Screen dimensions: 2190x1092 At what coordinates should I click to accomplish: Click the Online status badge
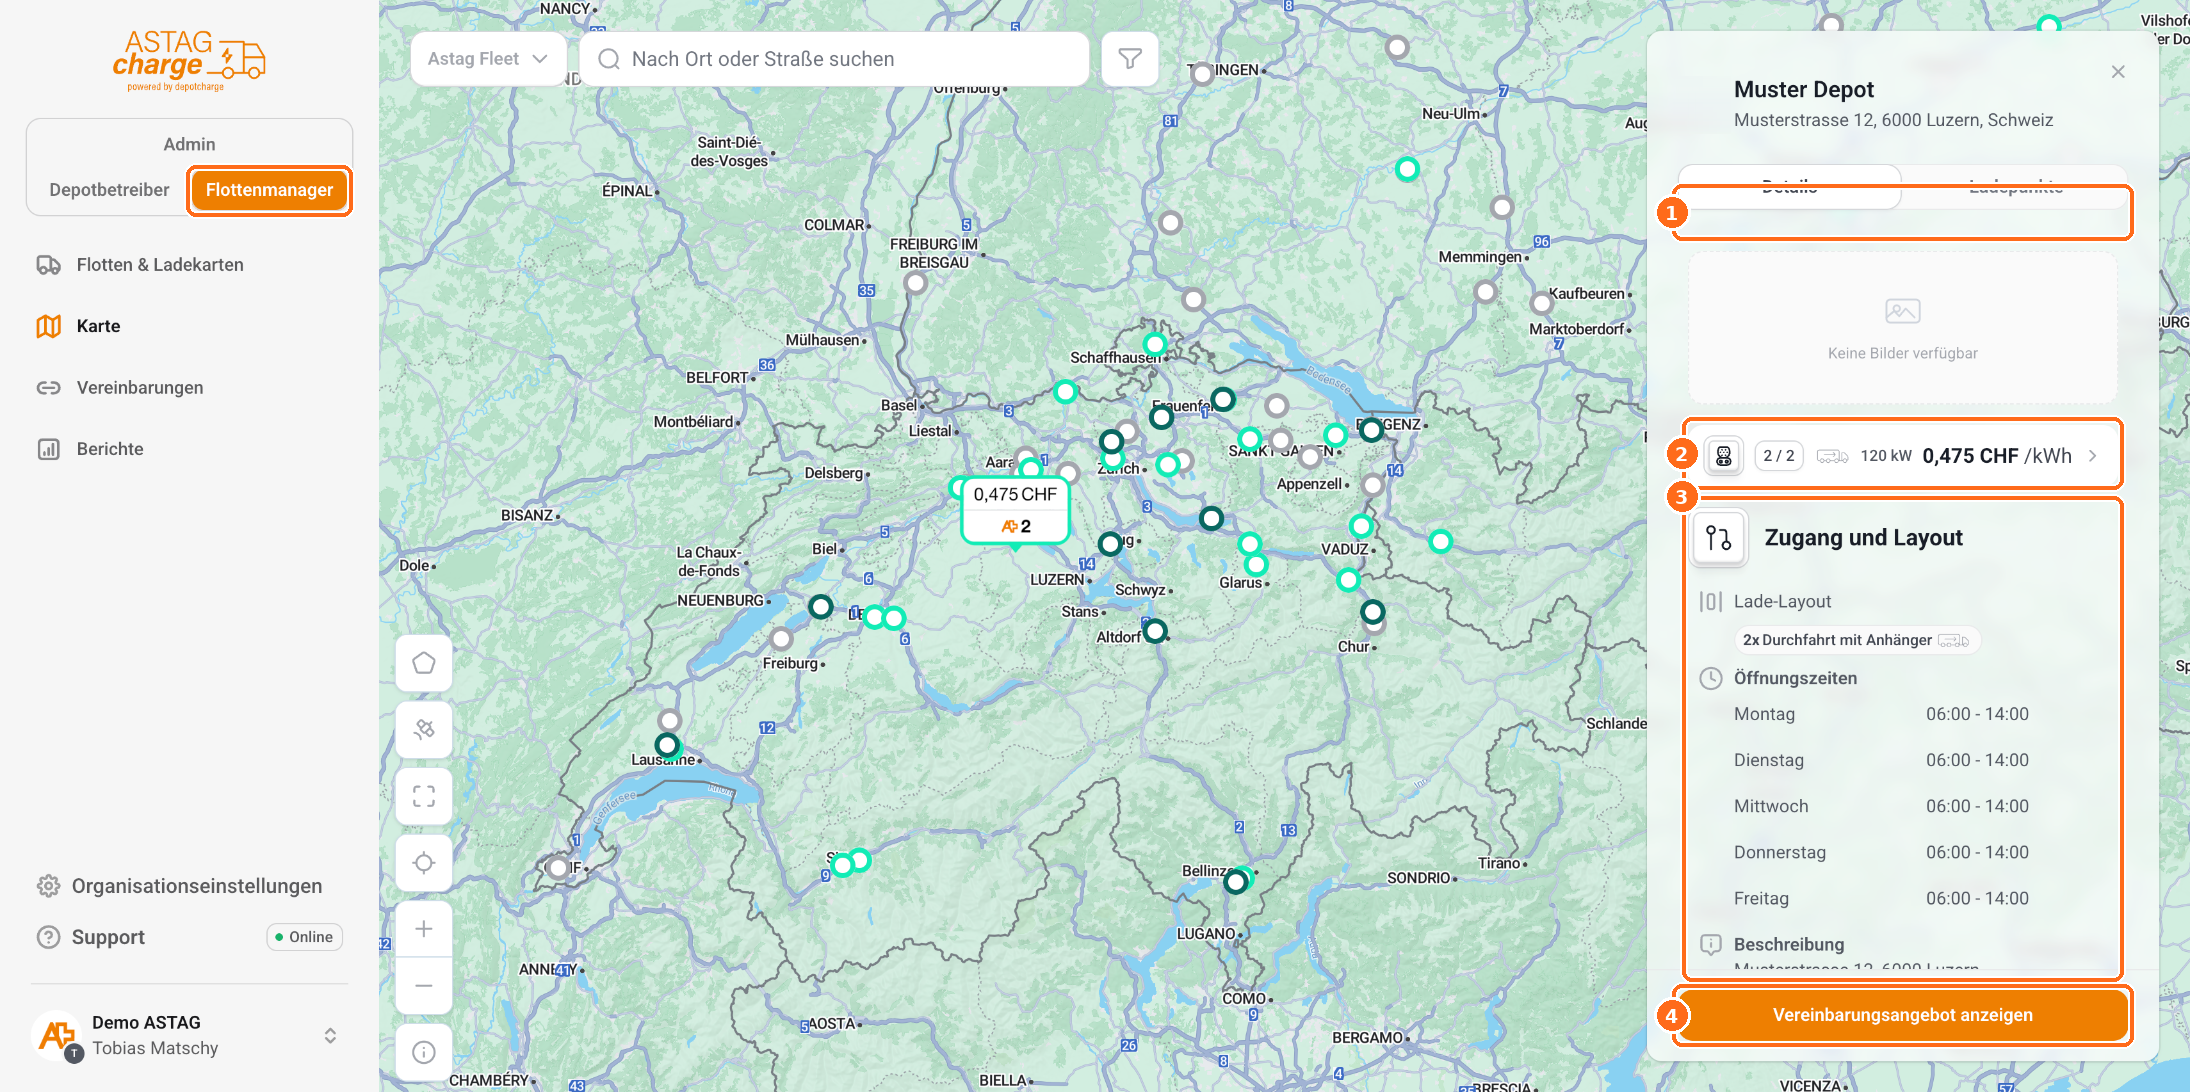tap(305, 937)
